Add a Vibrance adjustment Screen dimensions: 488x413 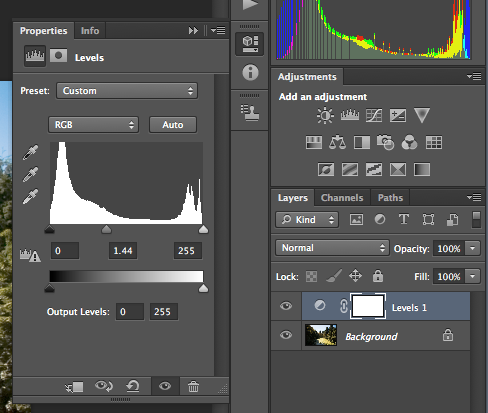coord(422,115)
